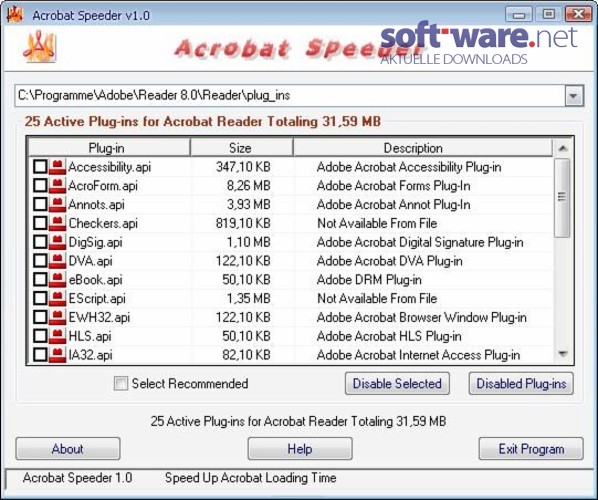Check the EScript.api plug-in box
This screenshot has height=500, width=598.
pyautogui.click(x=40, y=298)
